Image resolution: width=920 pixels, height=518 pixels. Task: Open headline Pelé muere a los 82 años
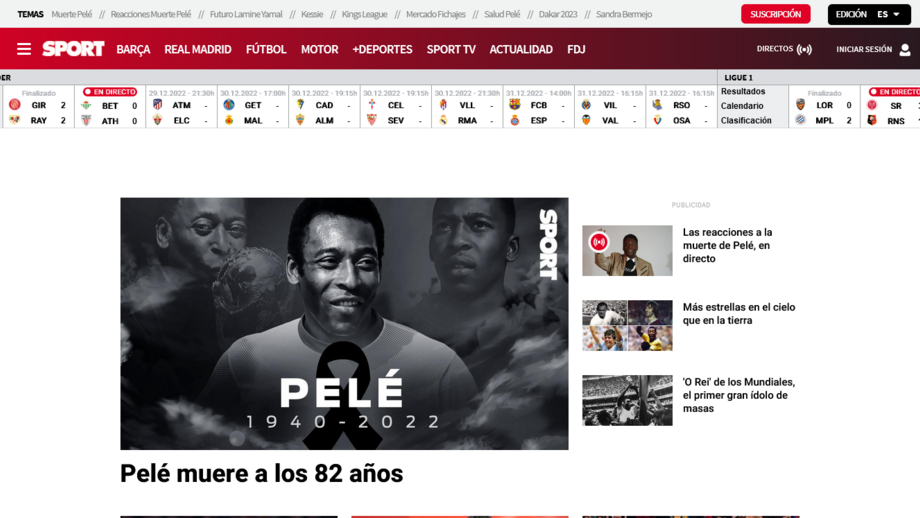click(262, 473)
